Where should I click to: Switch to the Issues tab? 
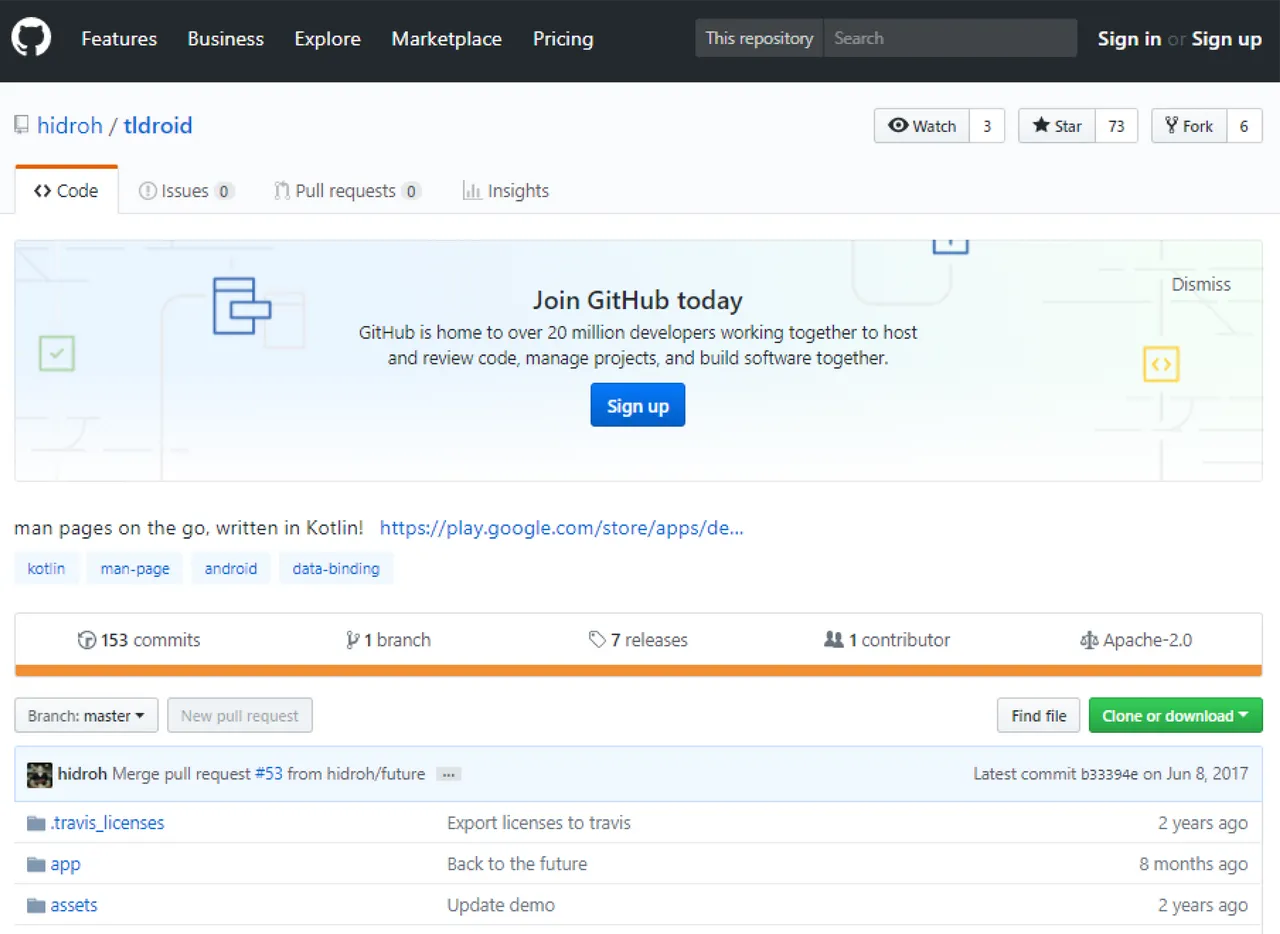186,191
